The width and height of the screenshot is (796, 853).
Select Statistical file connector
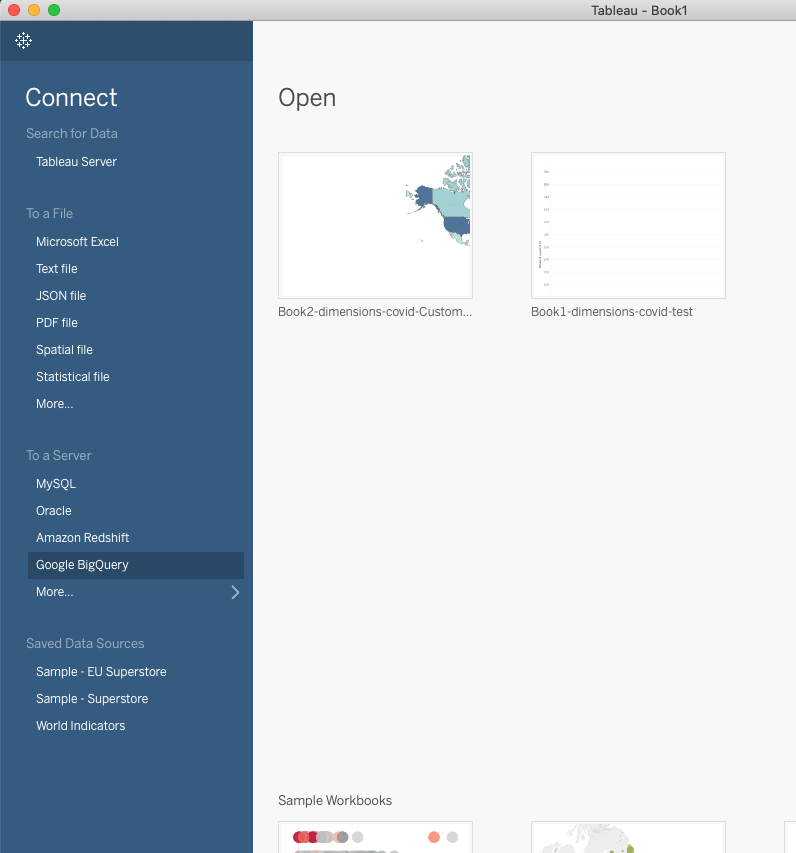pos(72,376)
